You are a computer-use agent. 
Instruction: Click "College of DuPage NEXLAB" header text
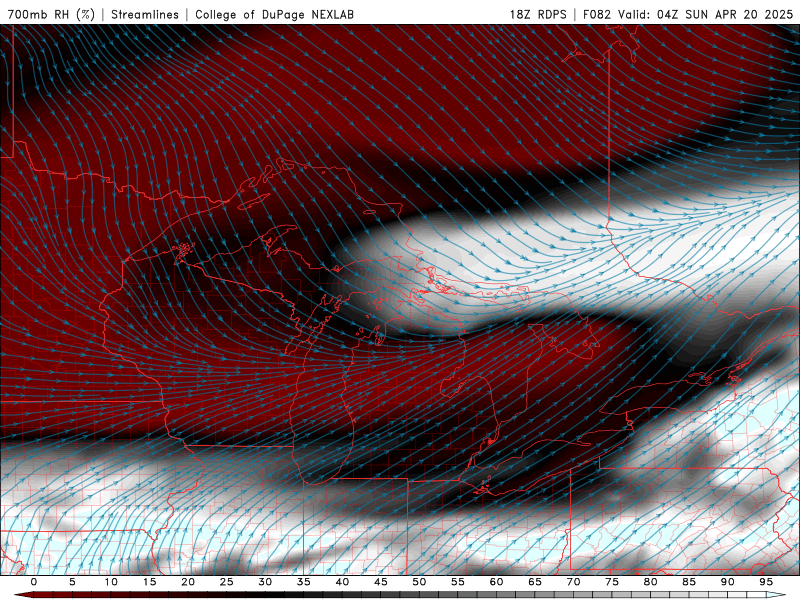[274, 14]
